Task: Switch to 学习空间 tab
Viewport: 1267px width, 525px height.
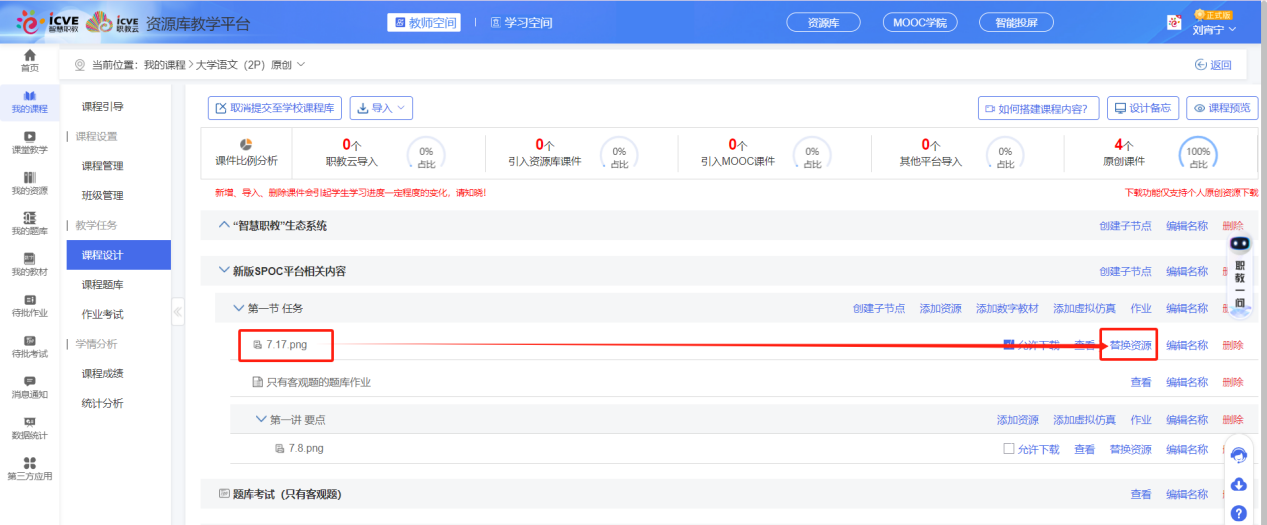Action: [x=514, y=22]
